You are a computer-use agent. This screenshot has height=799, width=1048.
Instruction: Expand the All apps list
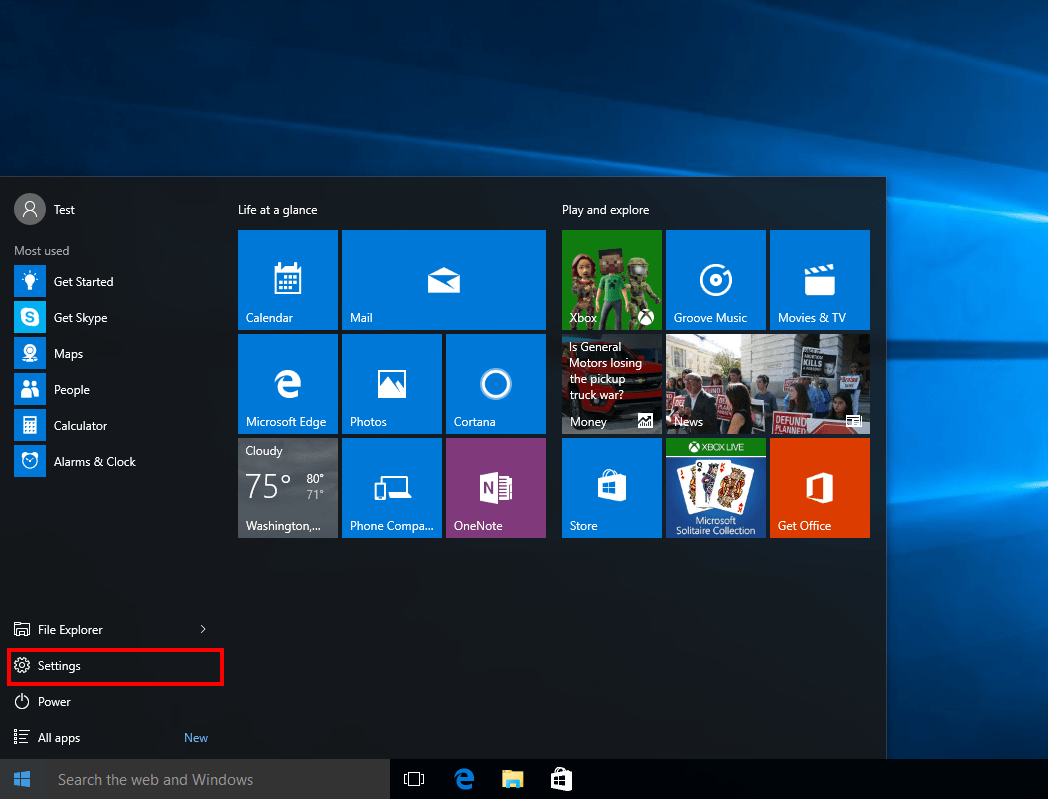pos(59,738)
